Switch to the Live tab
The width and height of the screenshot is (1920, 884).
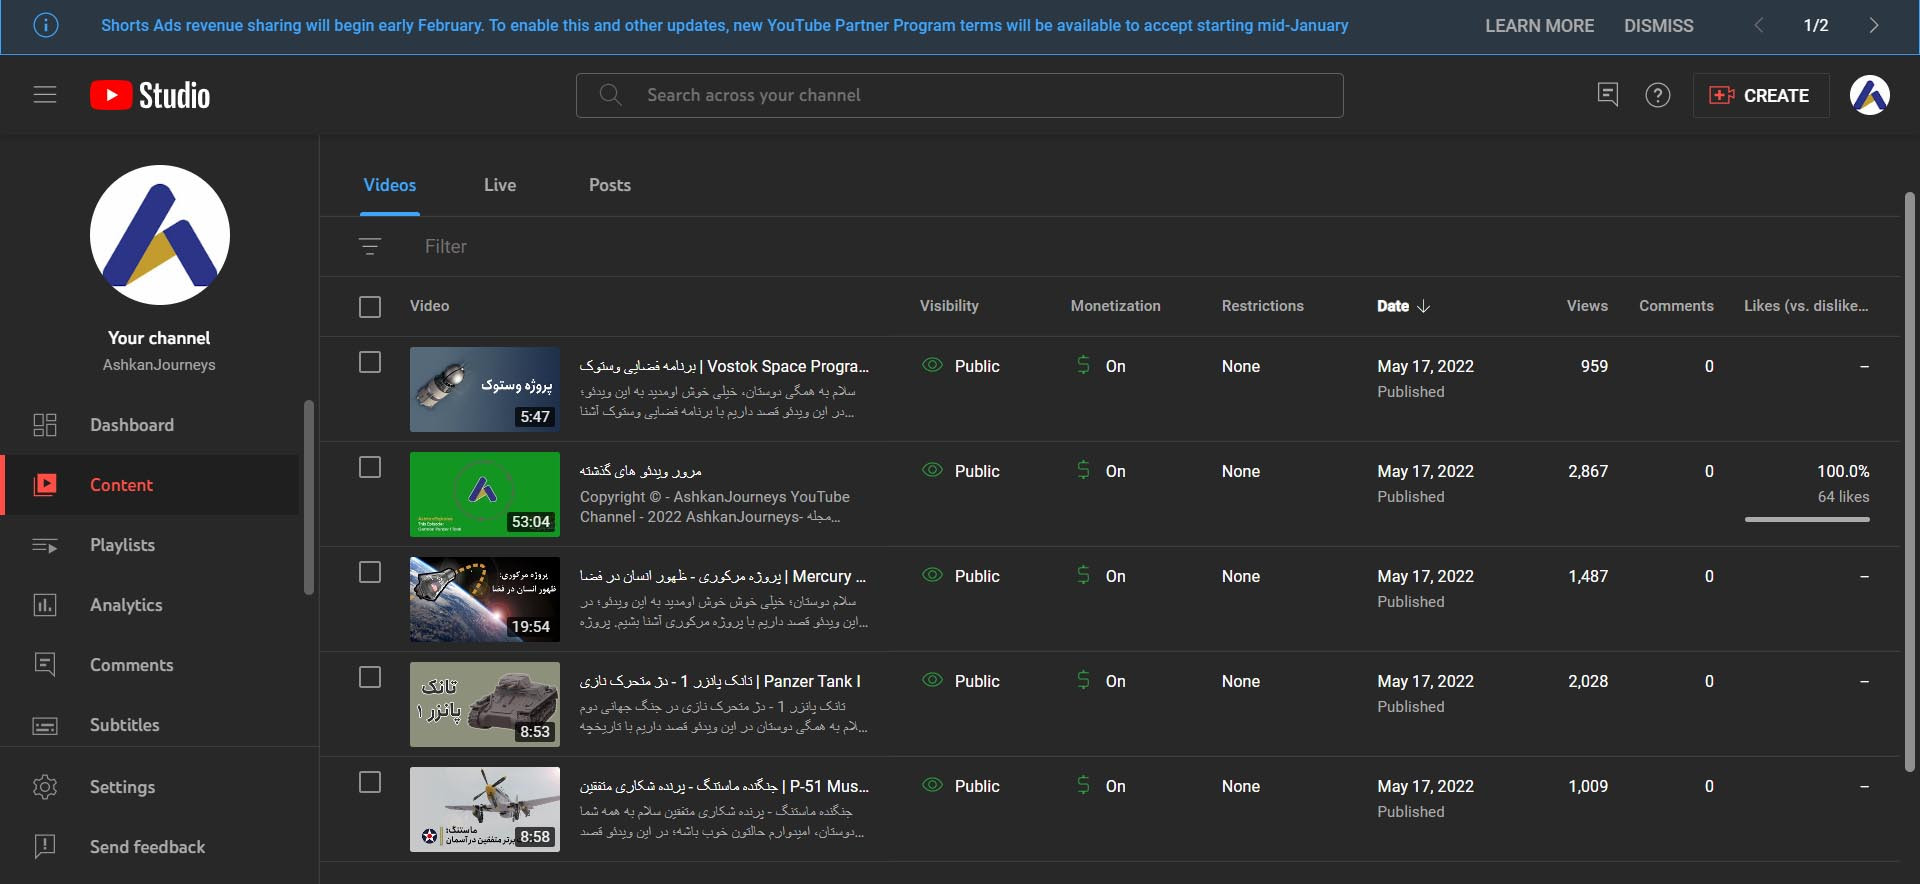[x=500, y=185]
